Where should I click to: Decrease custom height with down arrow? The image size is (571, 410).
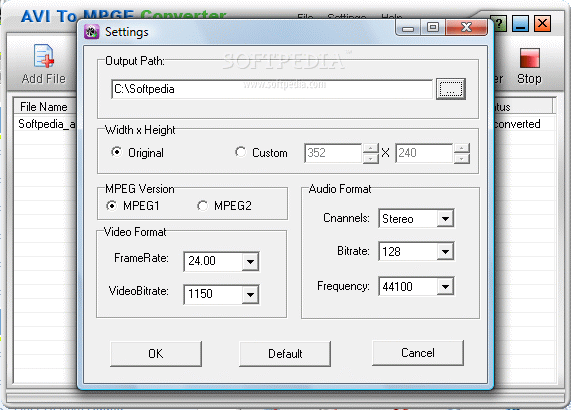tap(462, 158)
